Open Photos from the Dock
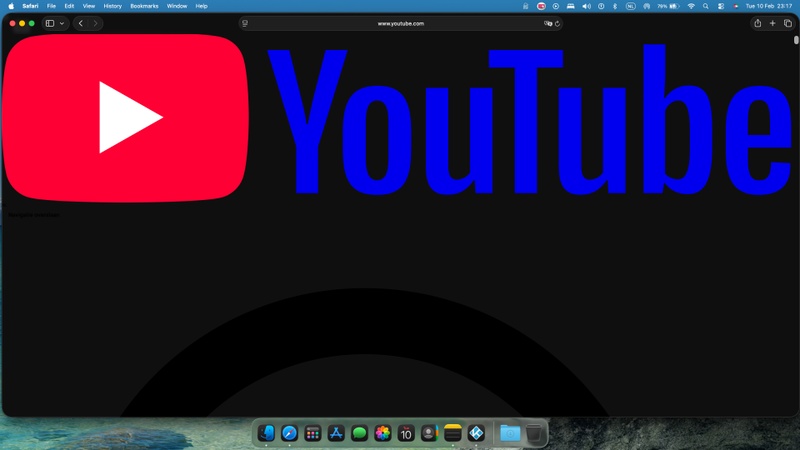The width and height of the screenshot is (800, 450). [x=383, y=433]
